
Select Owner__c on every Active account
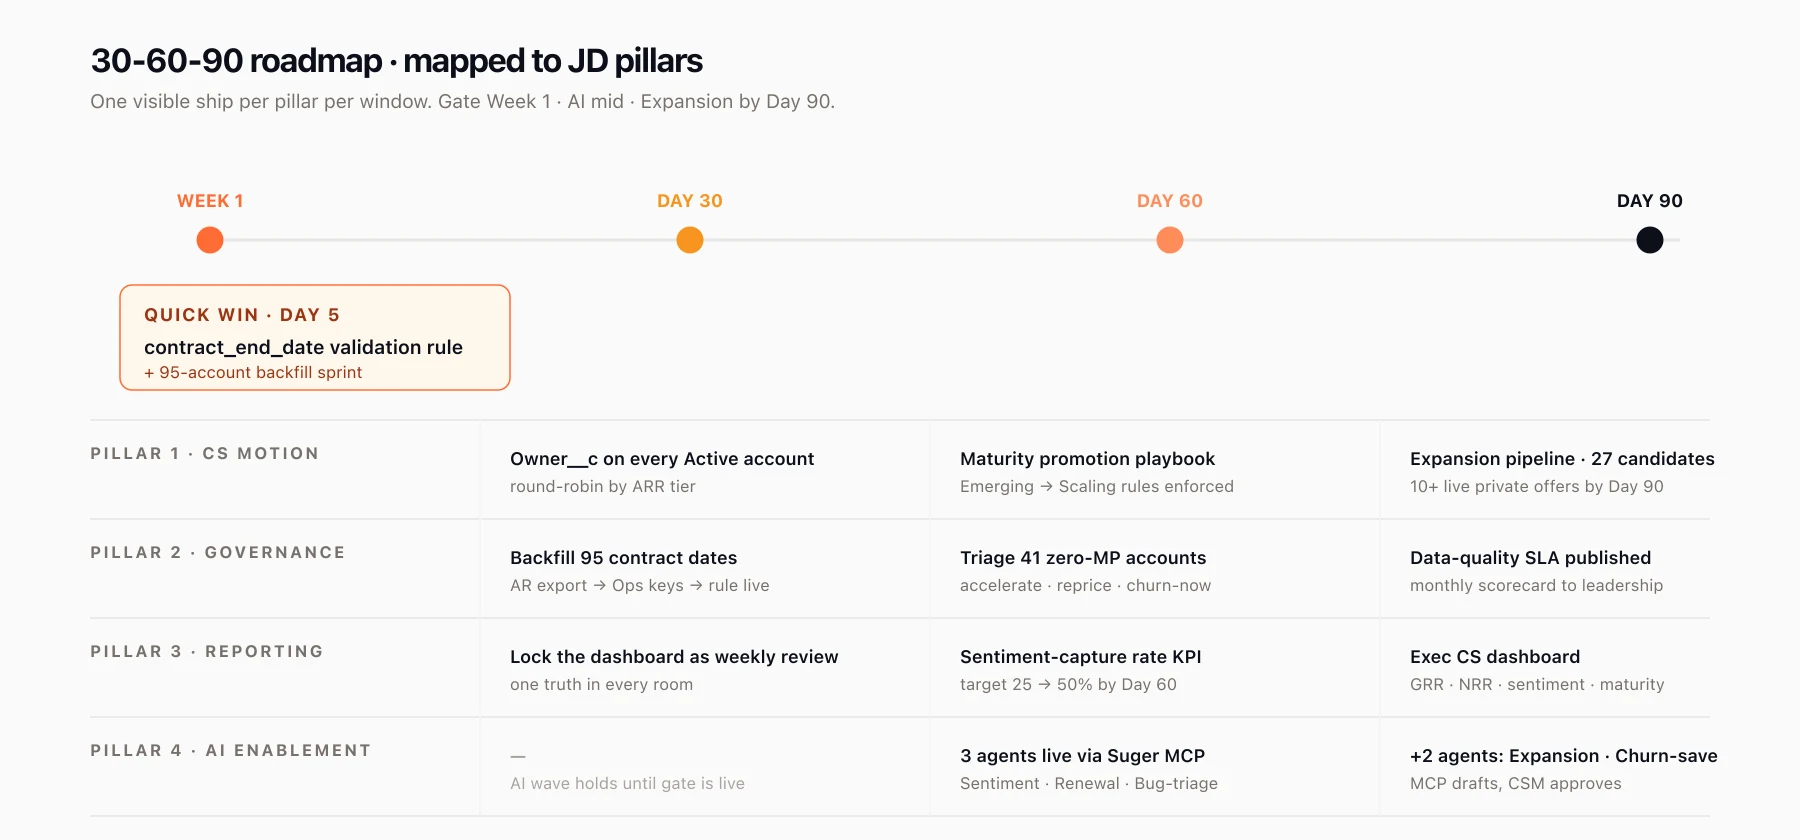[x=662, y=459]
